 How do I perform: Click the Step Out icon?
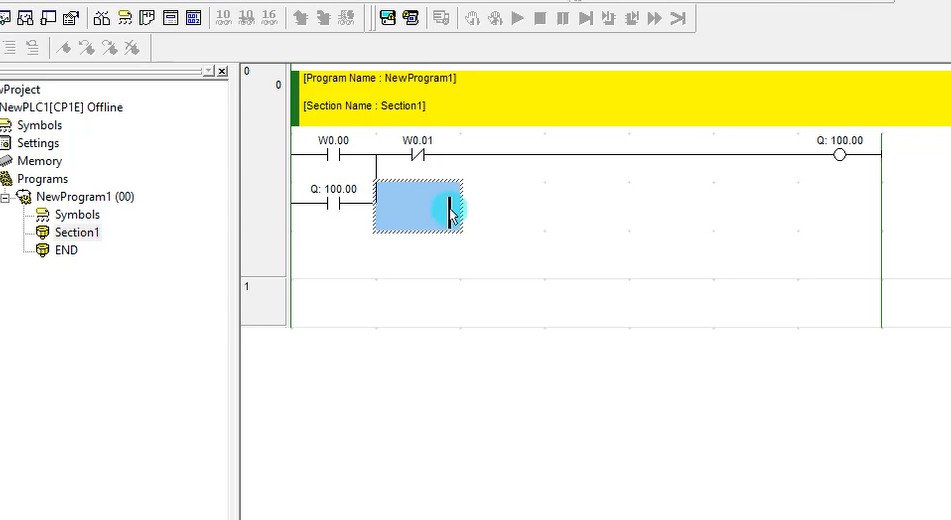pyautogui.click(x=631, y=18)
